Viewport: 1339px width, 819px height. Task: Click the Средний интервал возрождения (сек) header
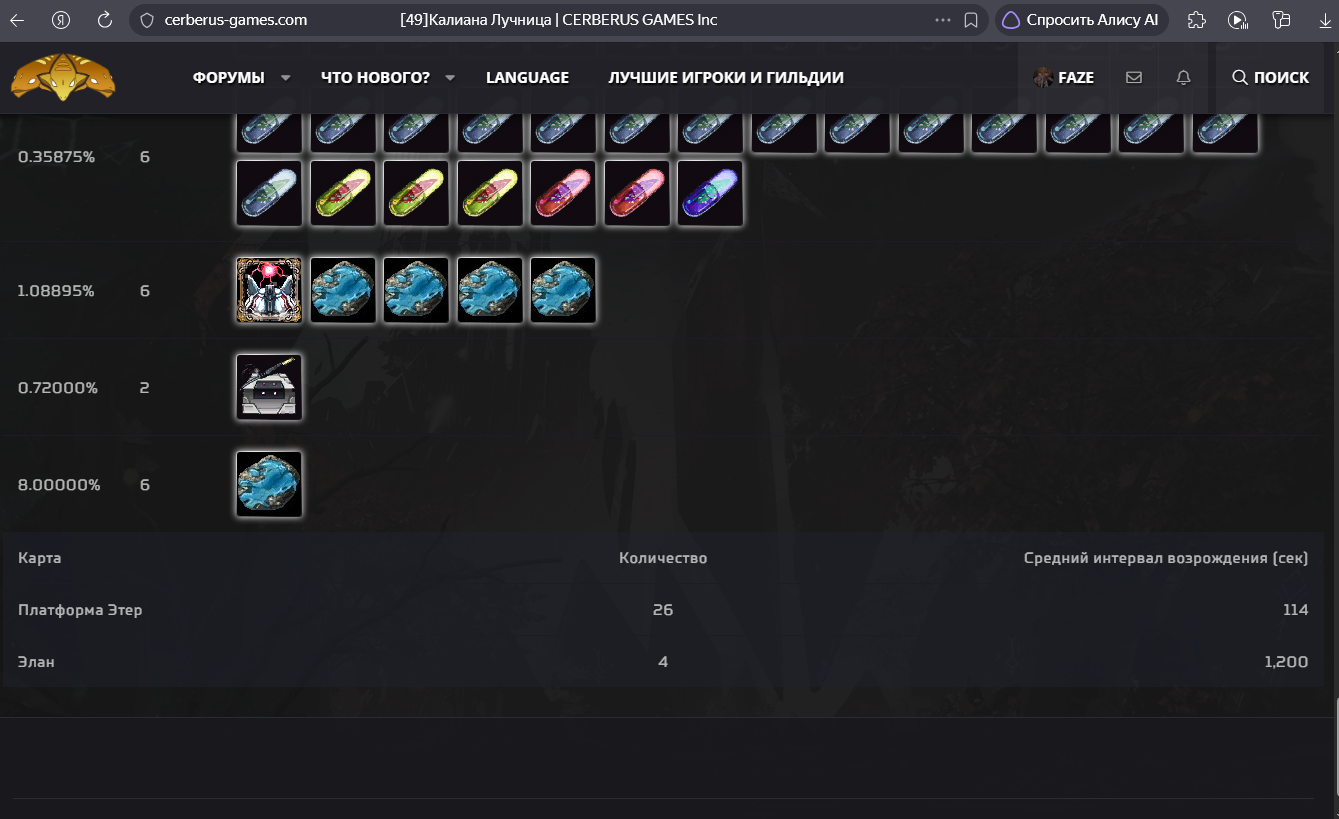tap(1166, 557)
